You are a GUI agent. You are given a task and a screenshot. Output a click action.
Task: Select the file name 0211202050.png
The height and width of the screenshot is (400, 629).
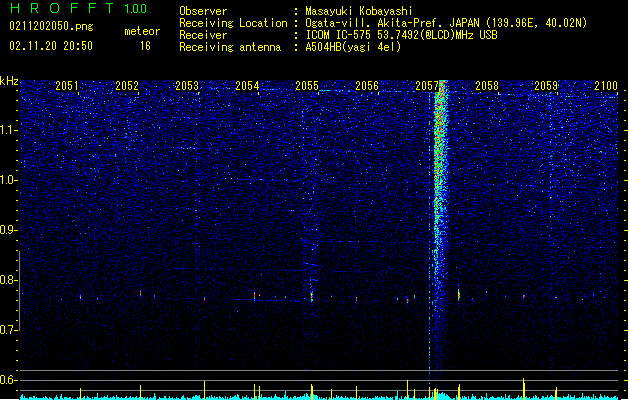51,27
